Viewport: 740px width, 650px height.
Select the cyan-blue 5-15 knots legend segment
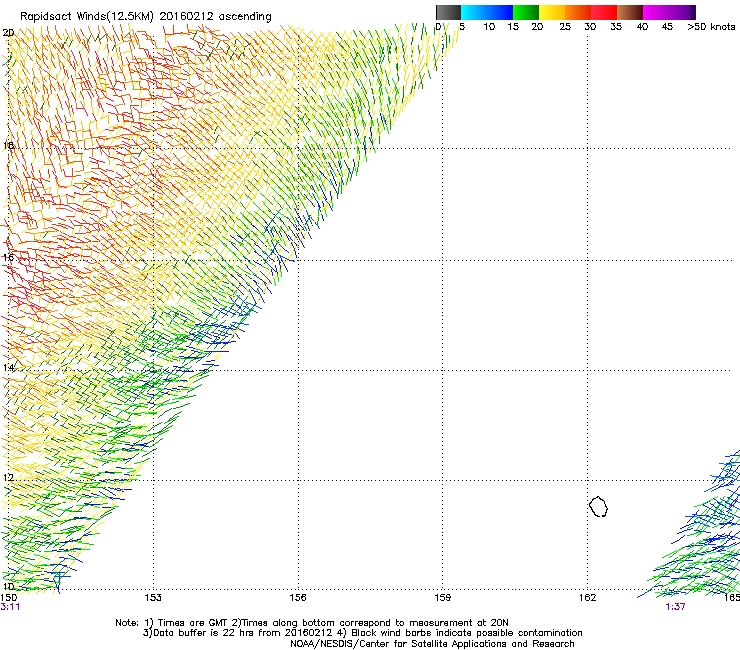point(487,12)
